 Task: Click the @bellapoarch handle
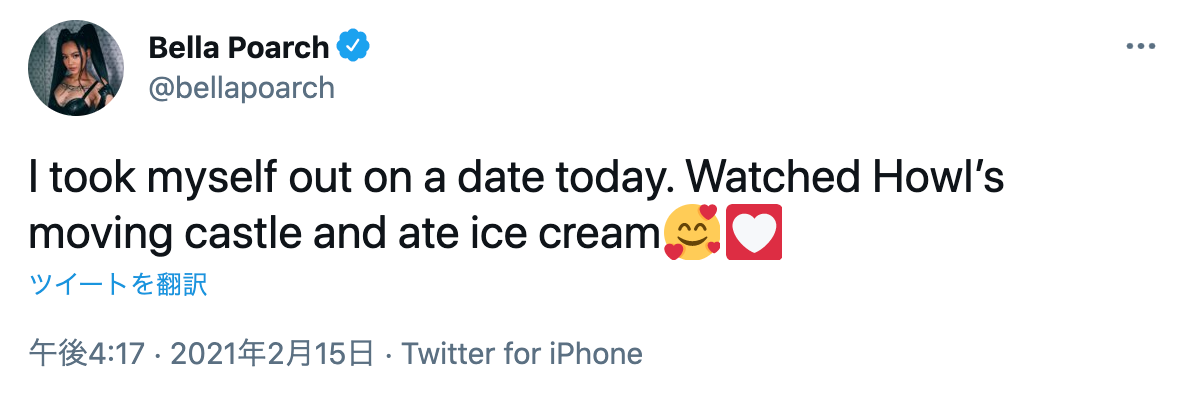pos(241,88)
